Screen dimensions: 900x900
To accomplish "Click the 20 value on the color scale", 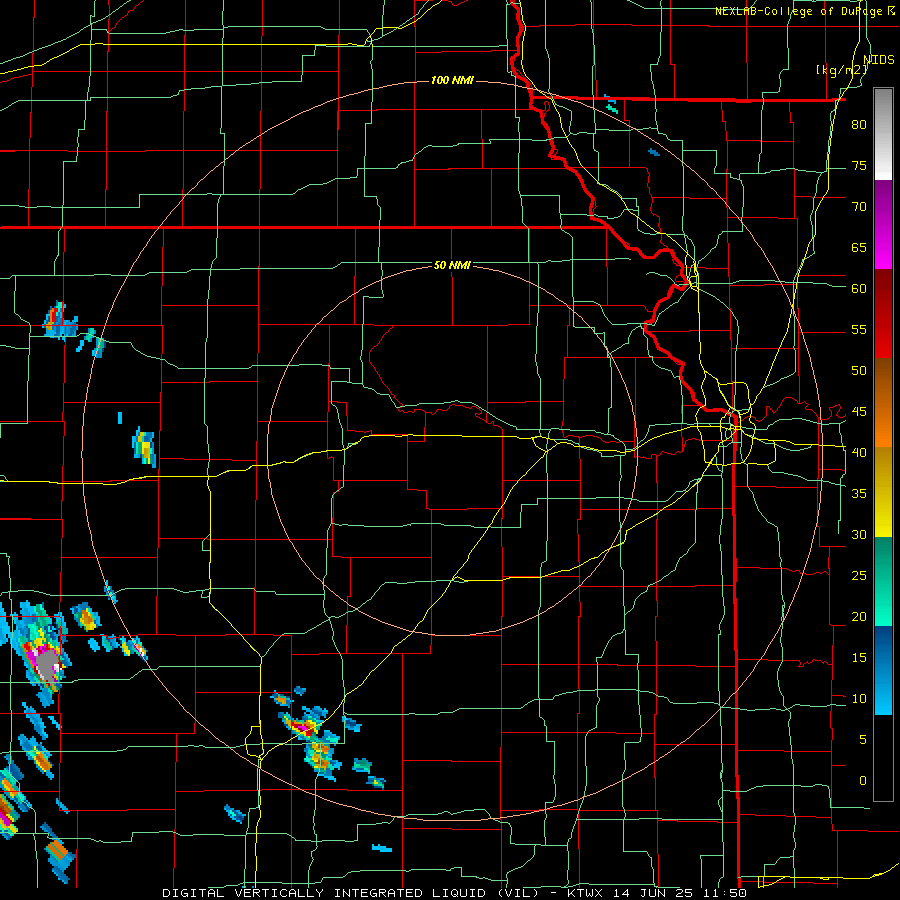I will [859, 616].
